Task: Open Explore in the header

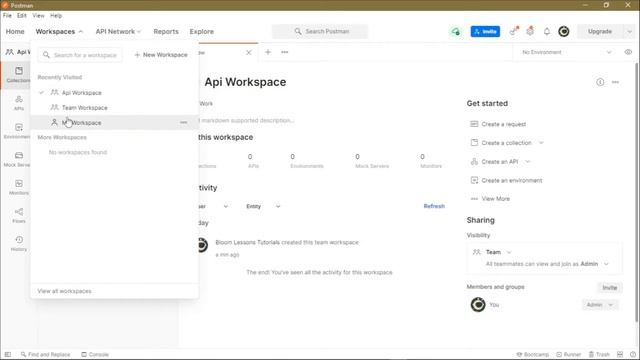Action: point(202,31)
